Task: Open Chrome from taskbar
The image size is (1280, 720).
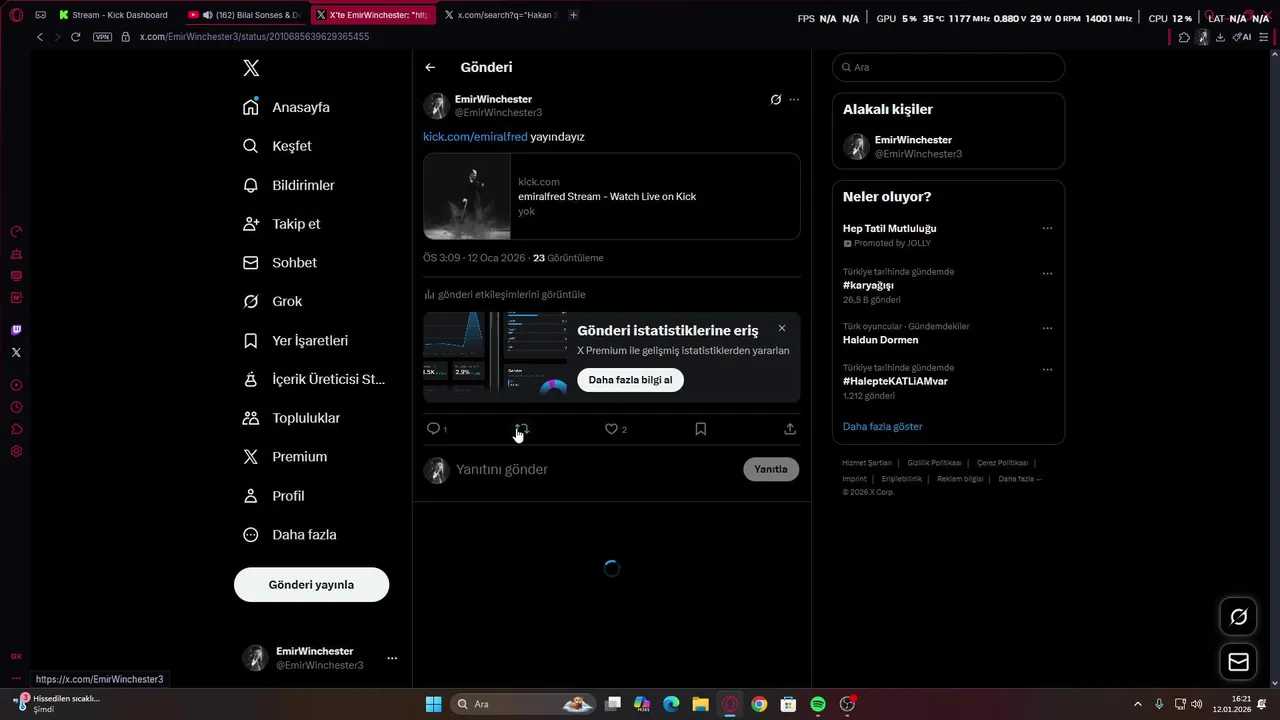Action: (x=759, y=704)
